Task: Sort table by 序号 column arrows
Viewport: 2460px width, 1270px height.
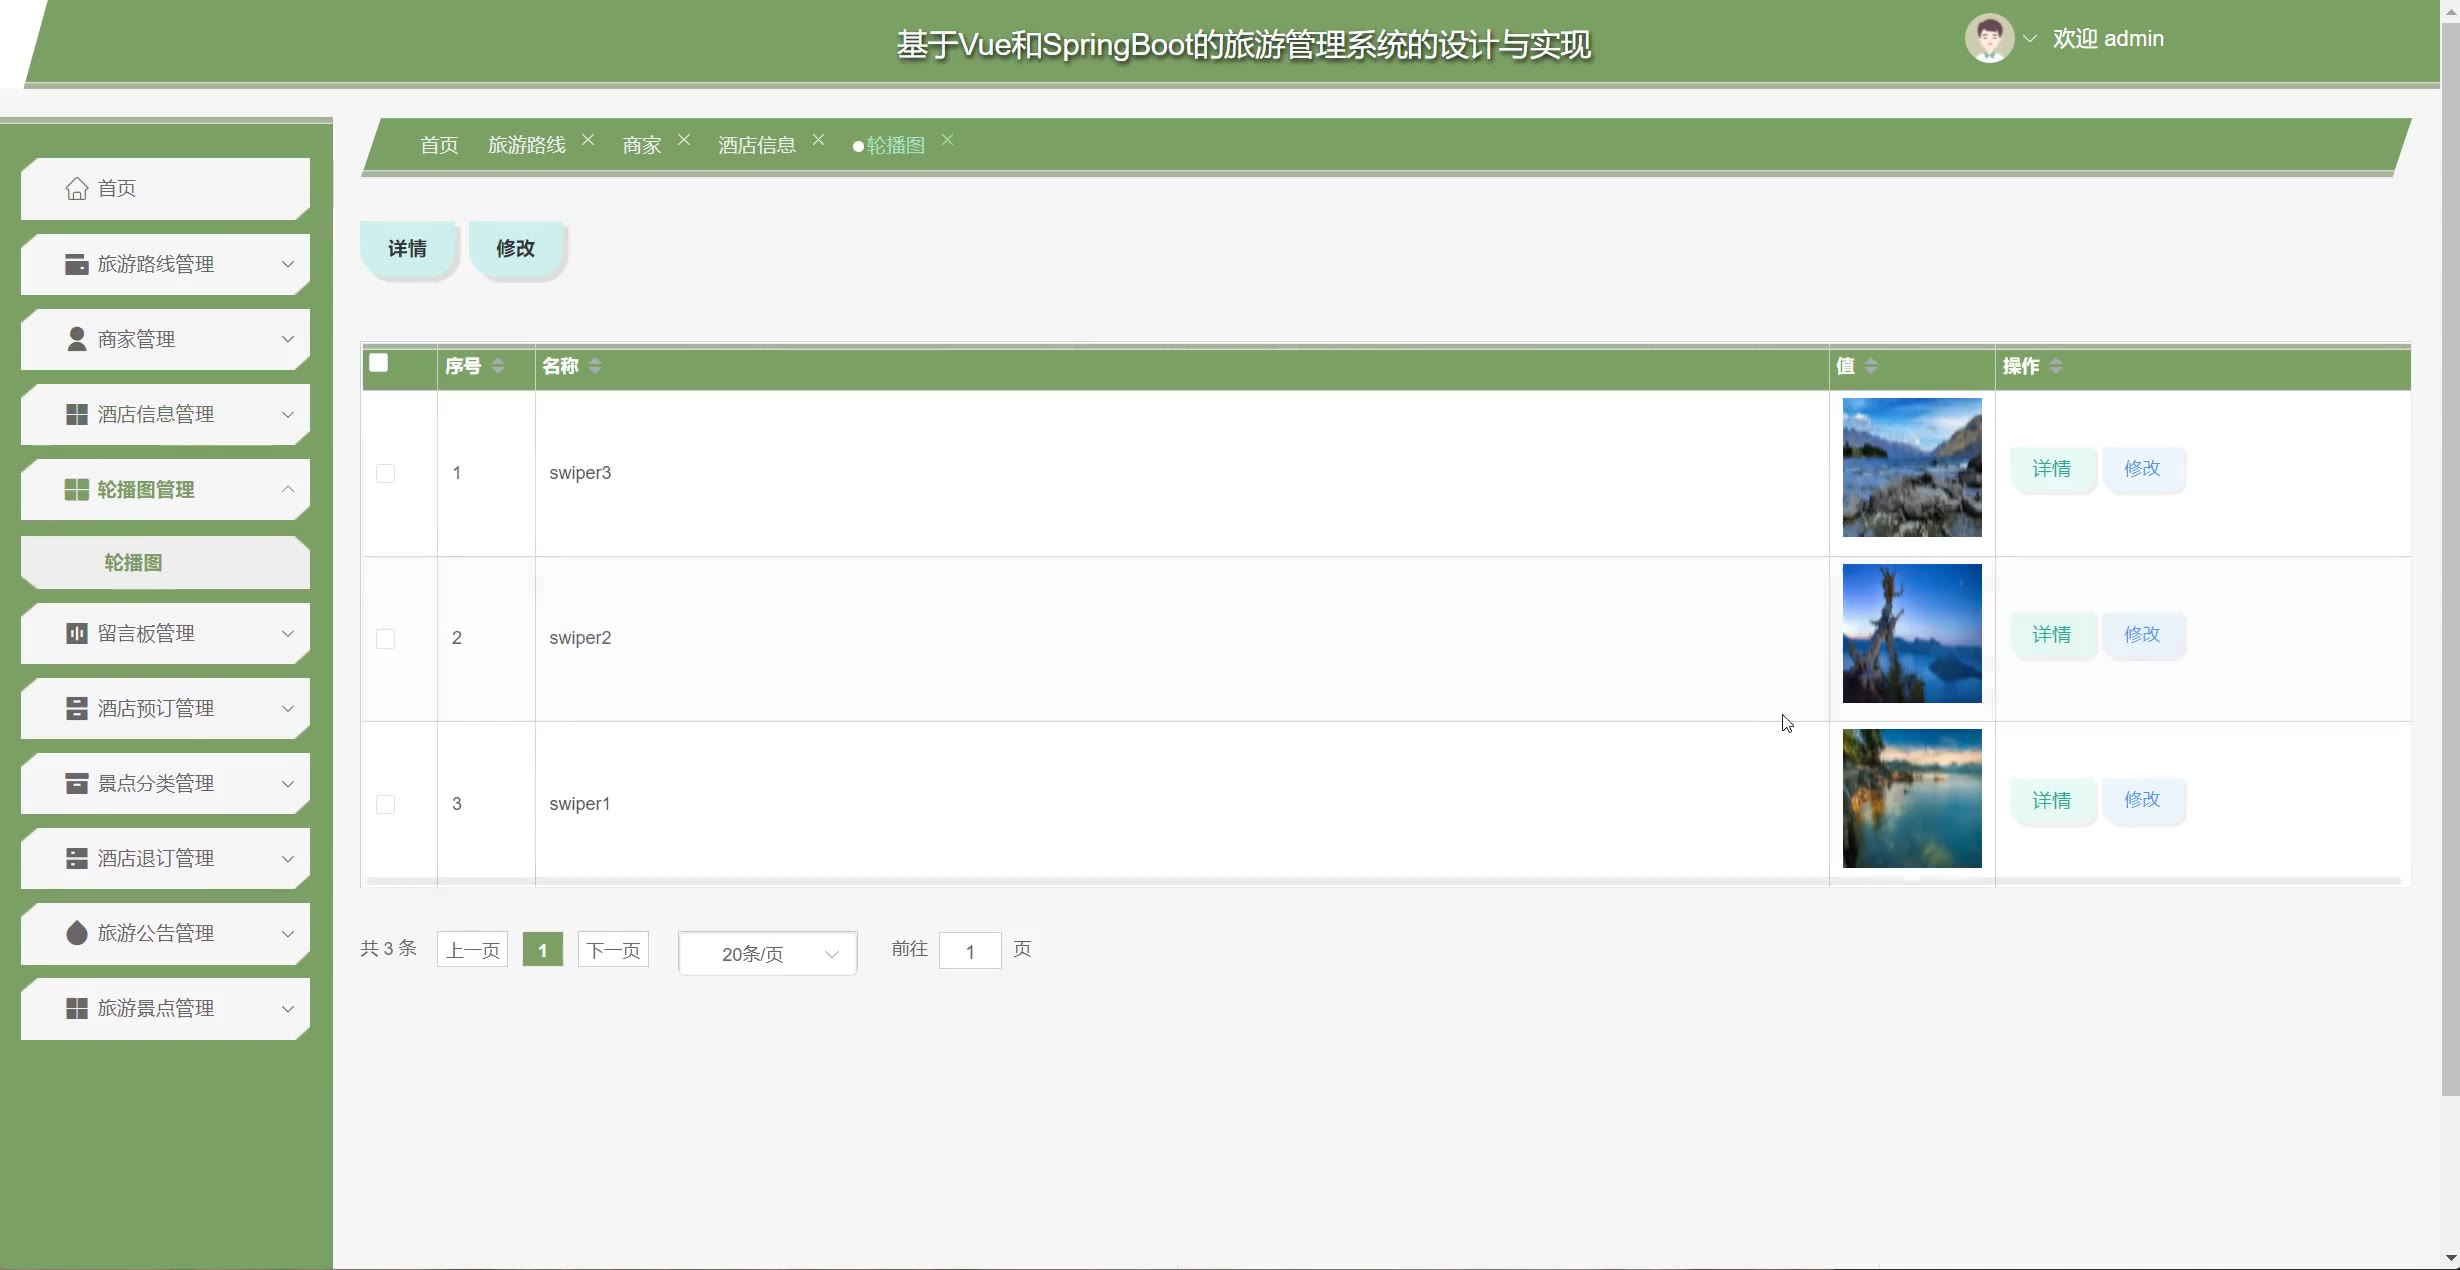Action: point(498,366)
